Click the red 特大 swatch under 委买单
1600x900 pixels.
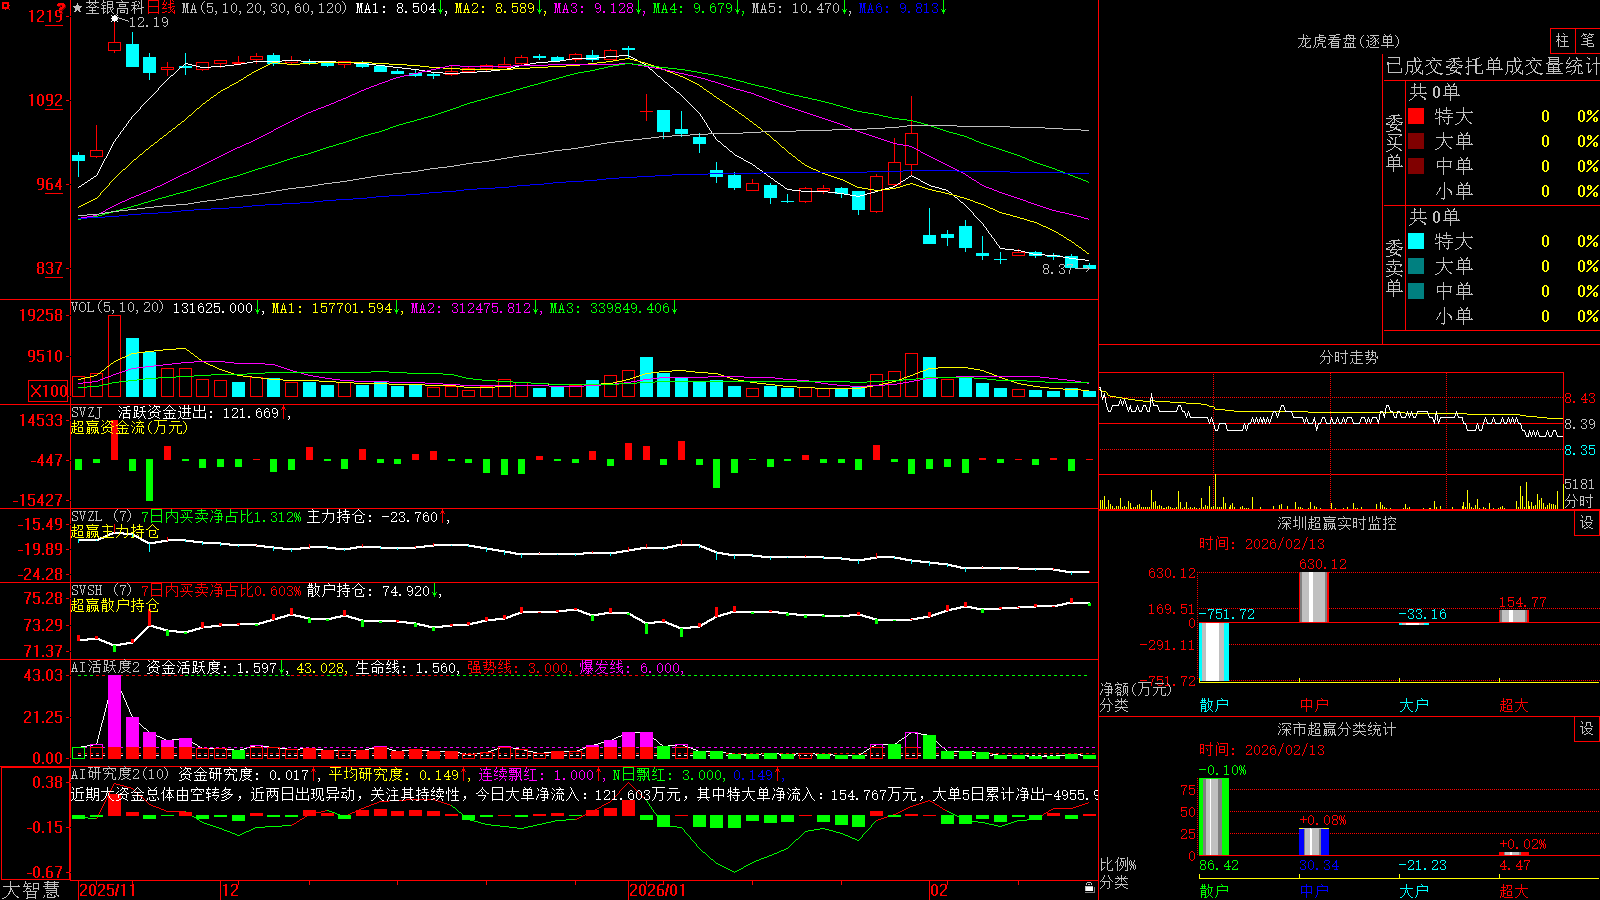[x=1416, y=116]
